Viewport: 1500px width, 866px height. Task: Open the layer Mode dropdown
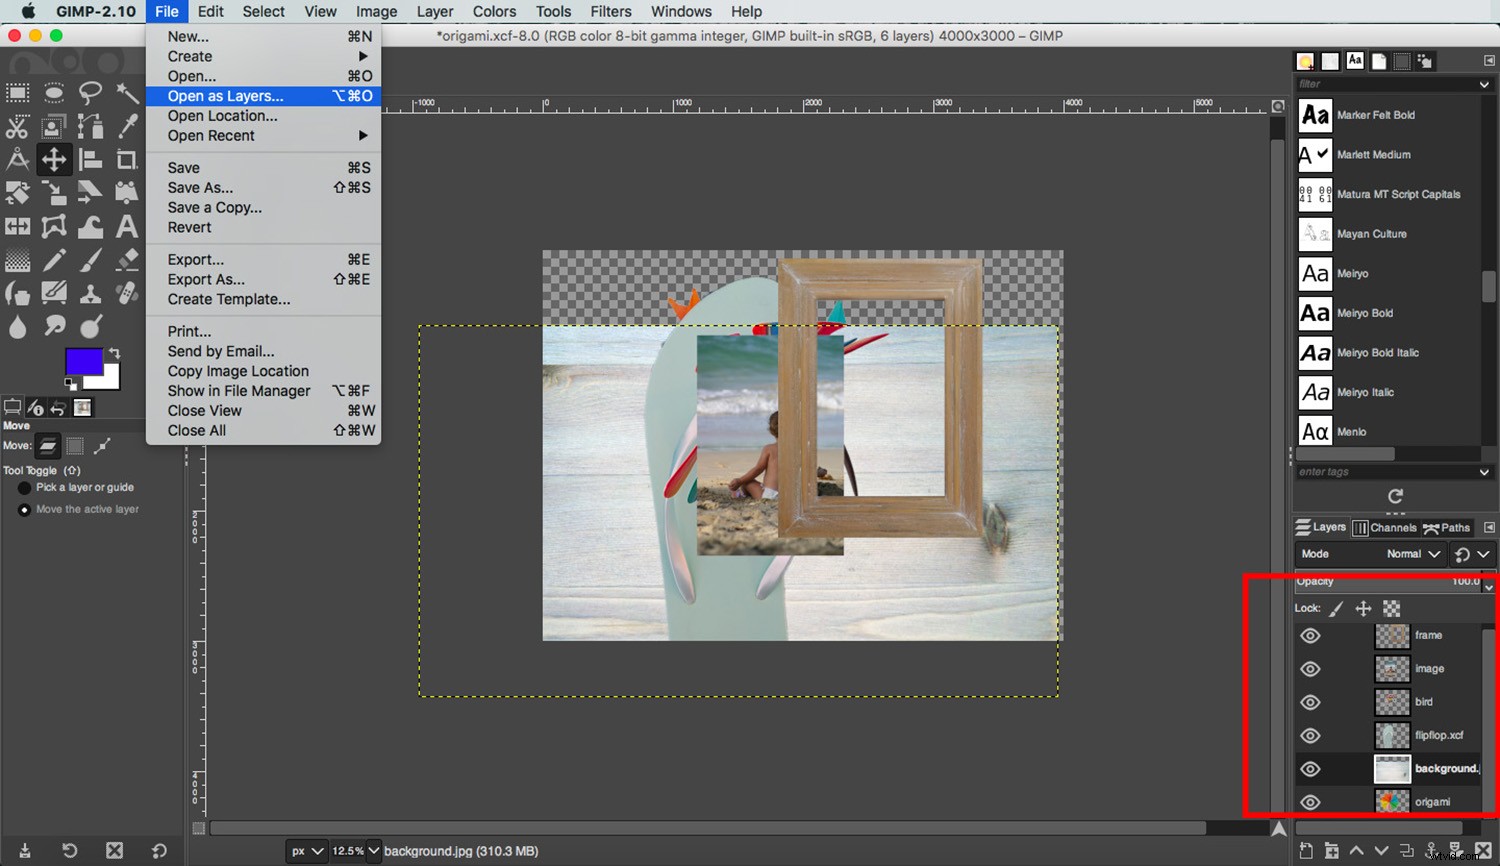pos(1410,553)
